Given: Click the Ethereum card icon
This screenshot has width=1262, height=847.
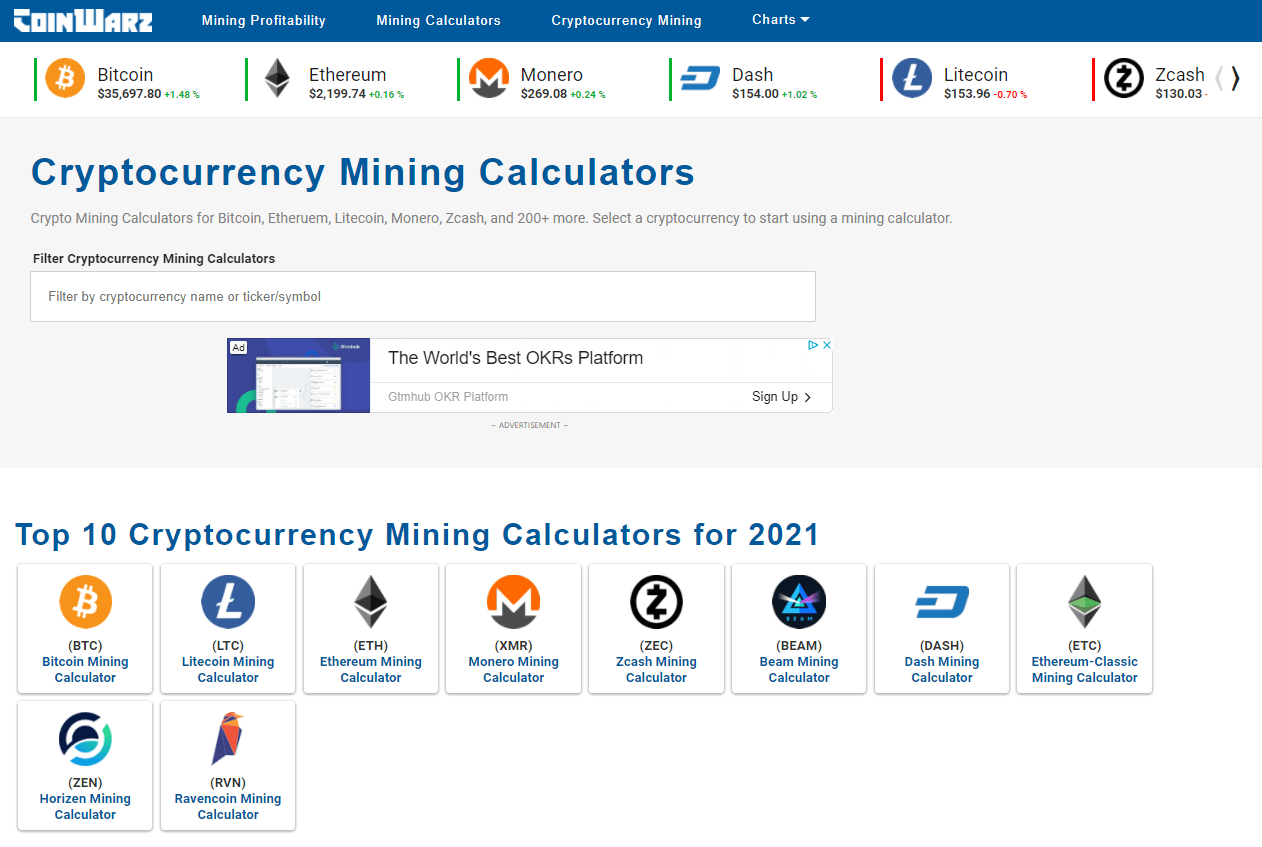Looking at the screenshot, I should click(x=371, y=602).
